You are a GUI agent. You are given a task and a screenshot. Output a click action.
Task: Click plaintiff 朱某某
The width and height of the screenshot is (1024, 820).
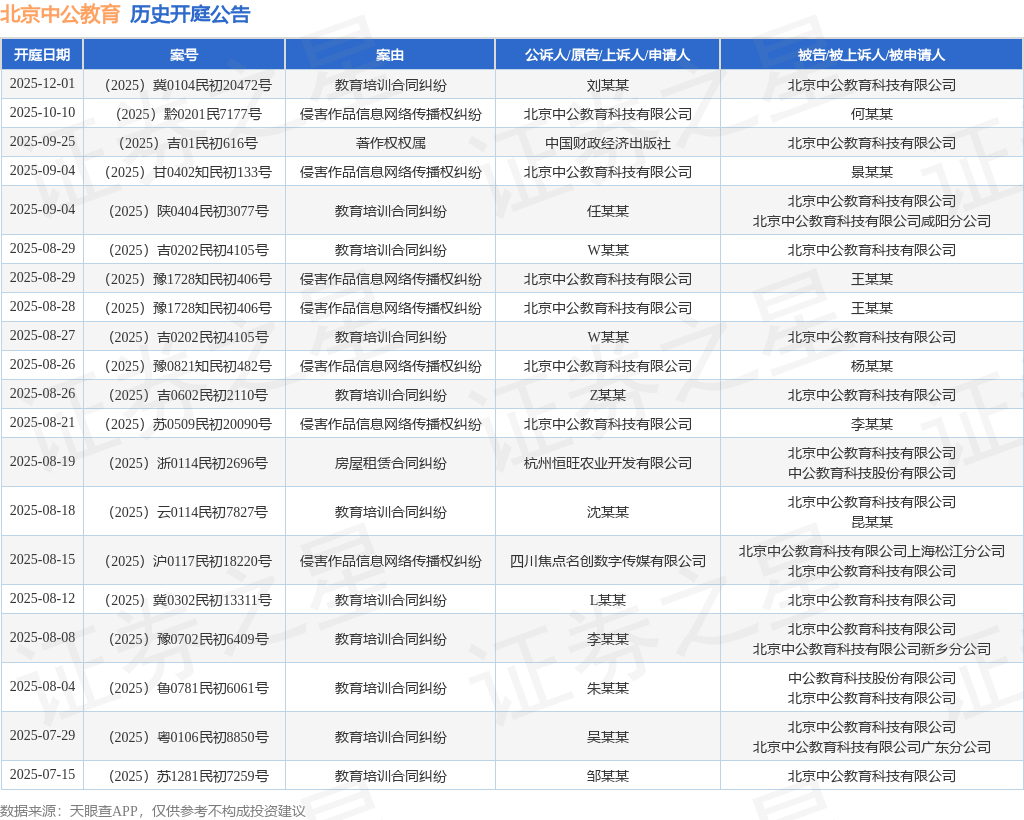[x=607, y=688]
